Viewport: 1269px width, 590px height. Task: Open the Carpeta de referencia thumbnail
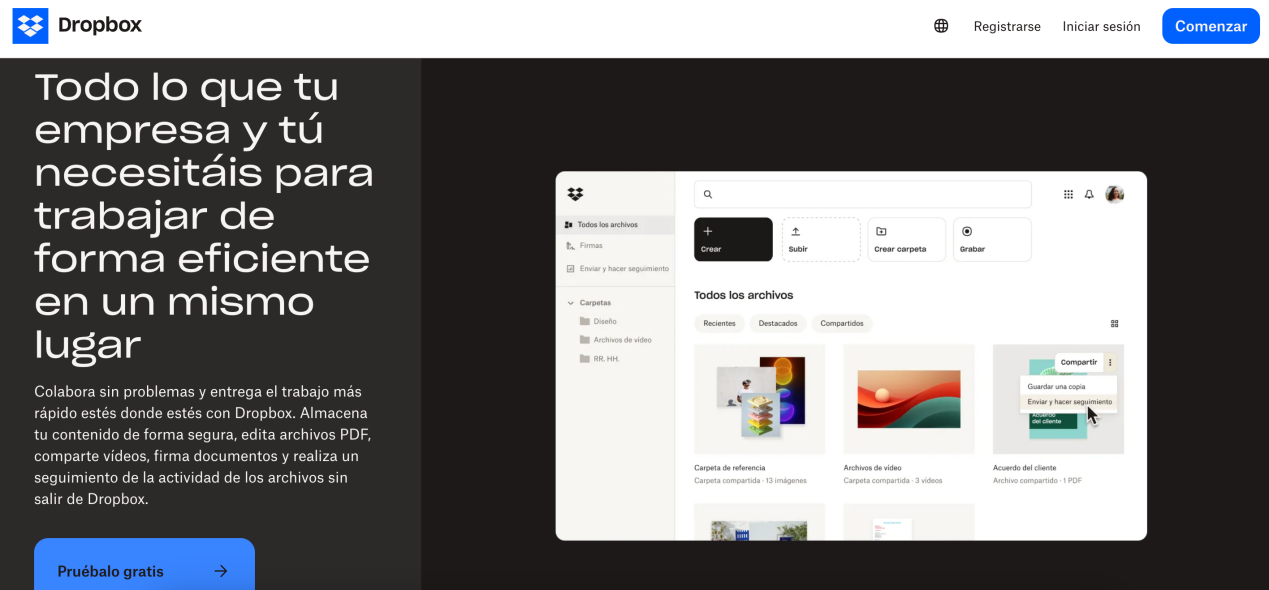760,399
